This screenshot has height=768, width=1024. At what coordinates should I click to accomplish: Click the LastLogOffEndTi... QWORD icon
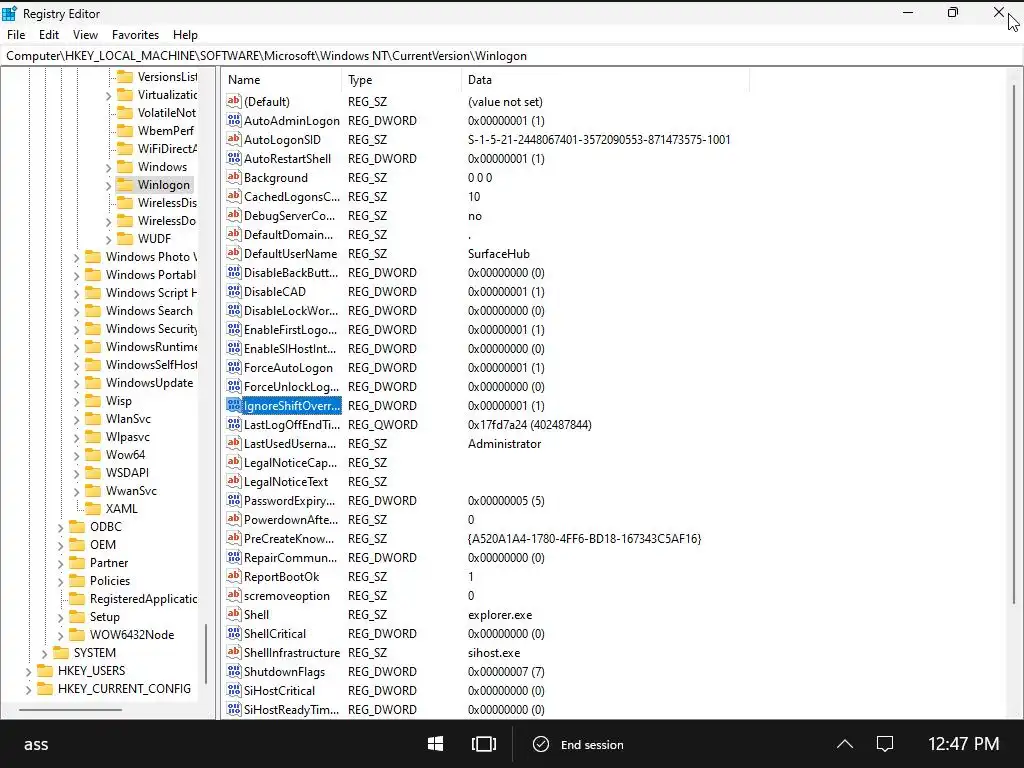coord(234,424)
